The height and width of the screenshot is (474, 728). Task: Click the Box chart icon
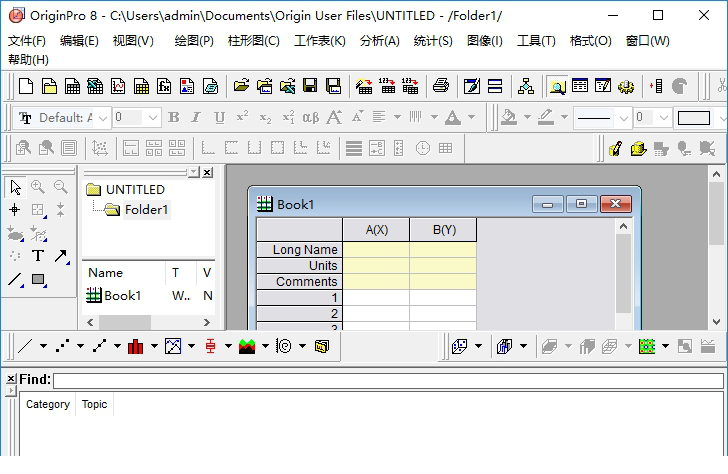coord(210,346)
